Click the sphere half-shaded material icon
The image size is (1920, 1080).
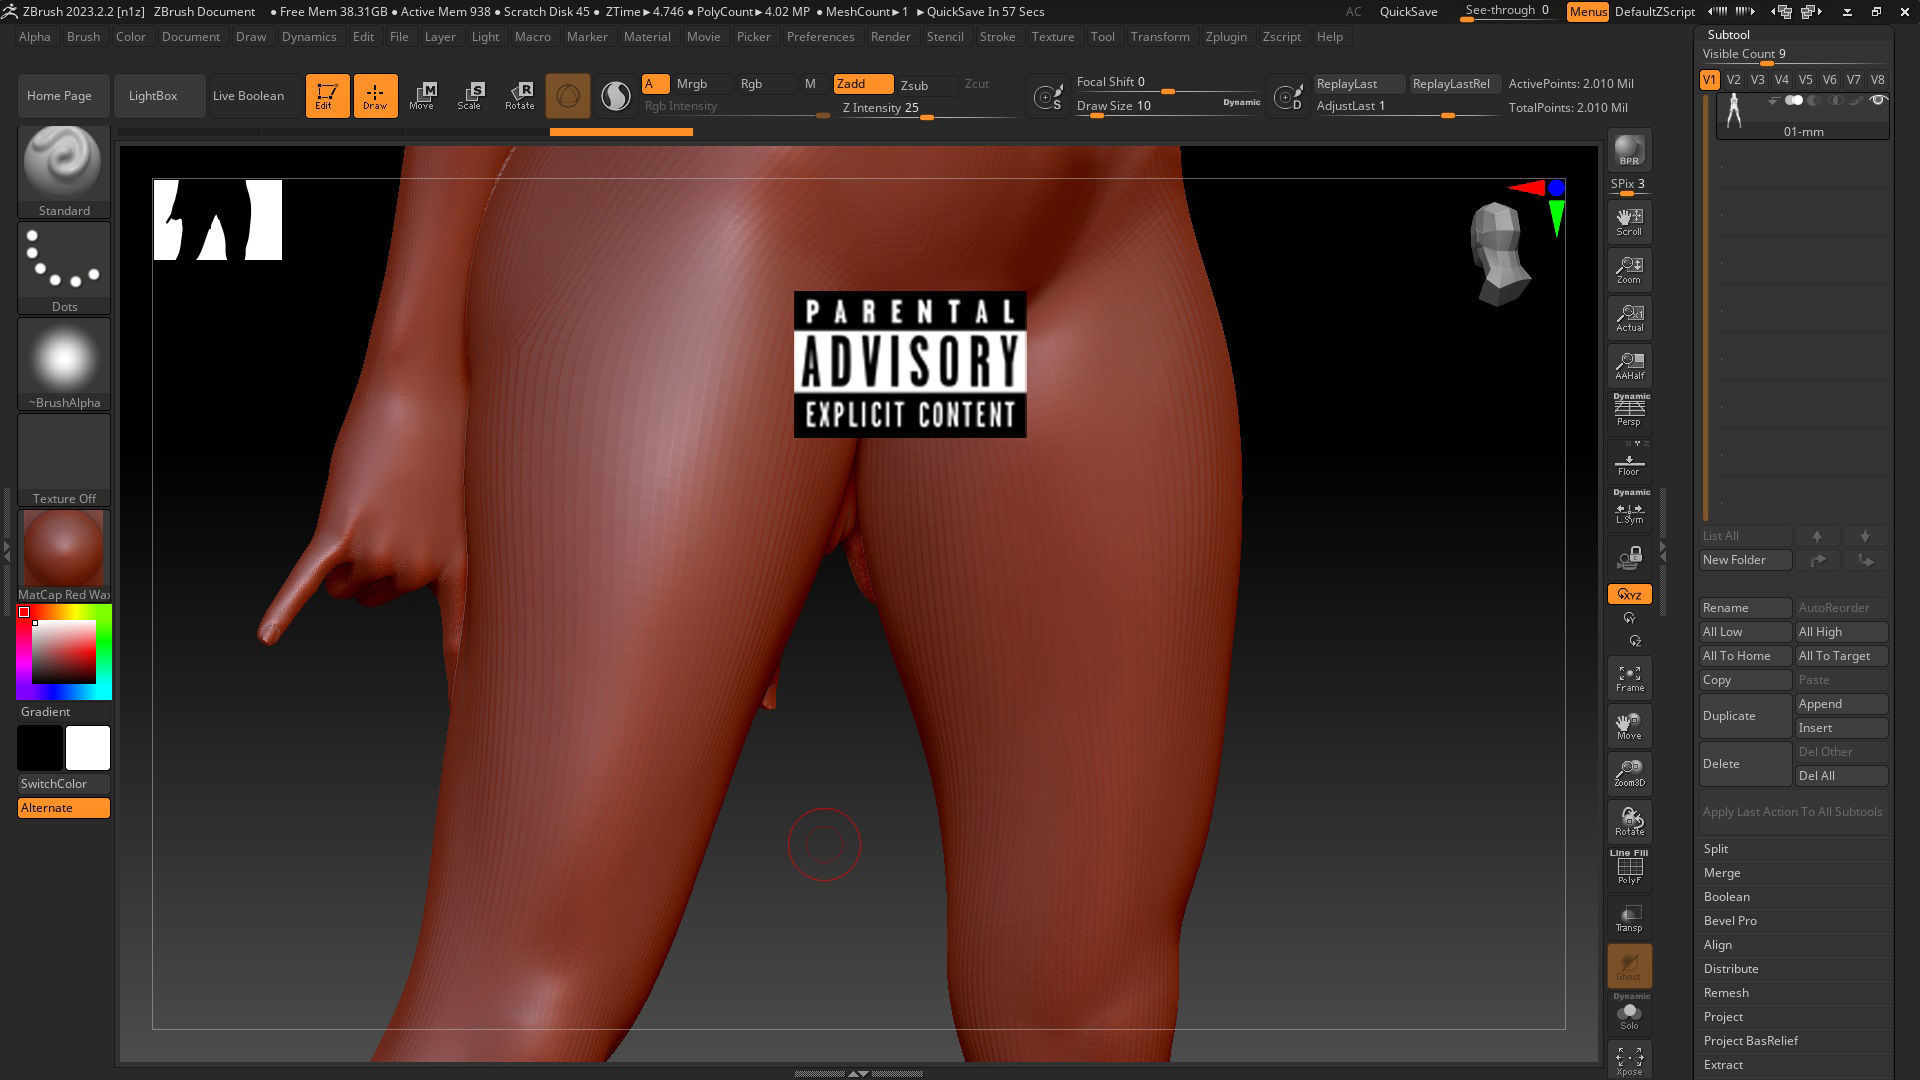[x=616, y=96]
